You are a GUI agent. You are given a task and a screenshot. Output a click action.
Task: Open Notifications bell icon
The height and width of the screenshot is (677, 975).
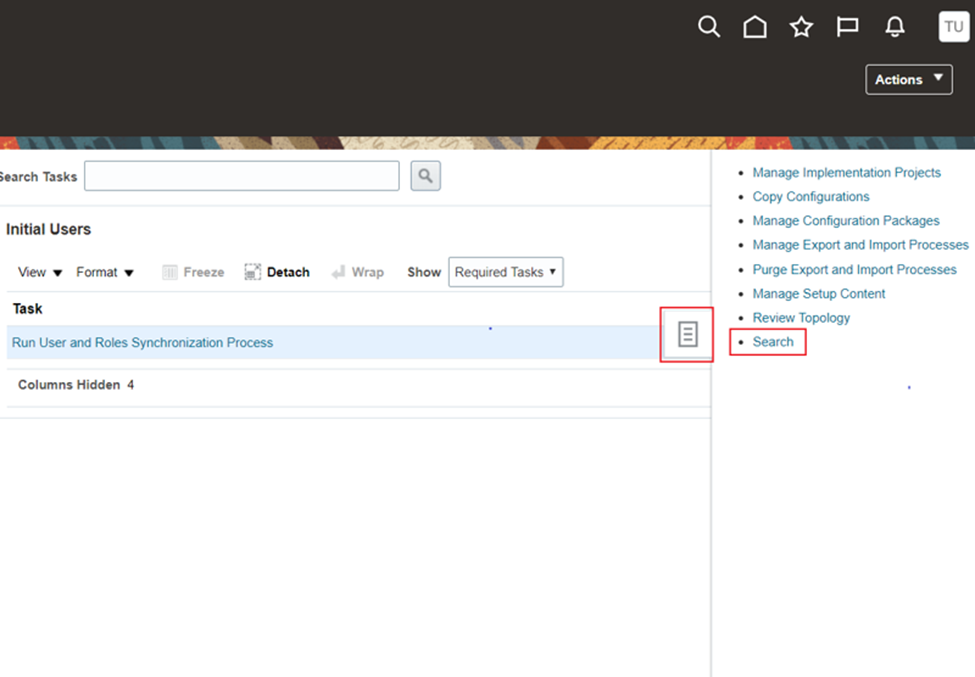coord(895,27)
